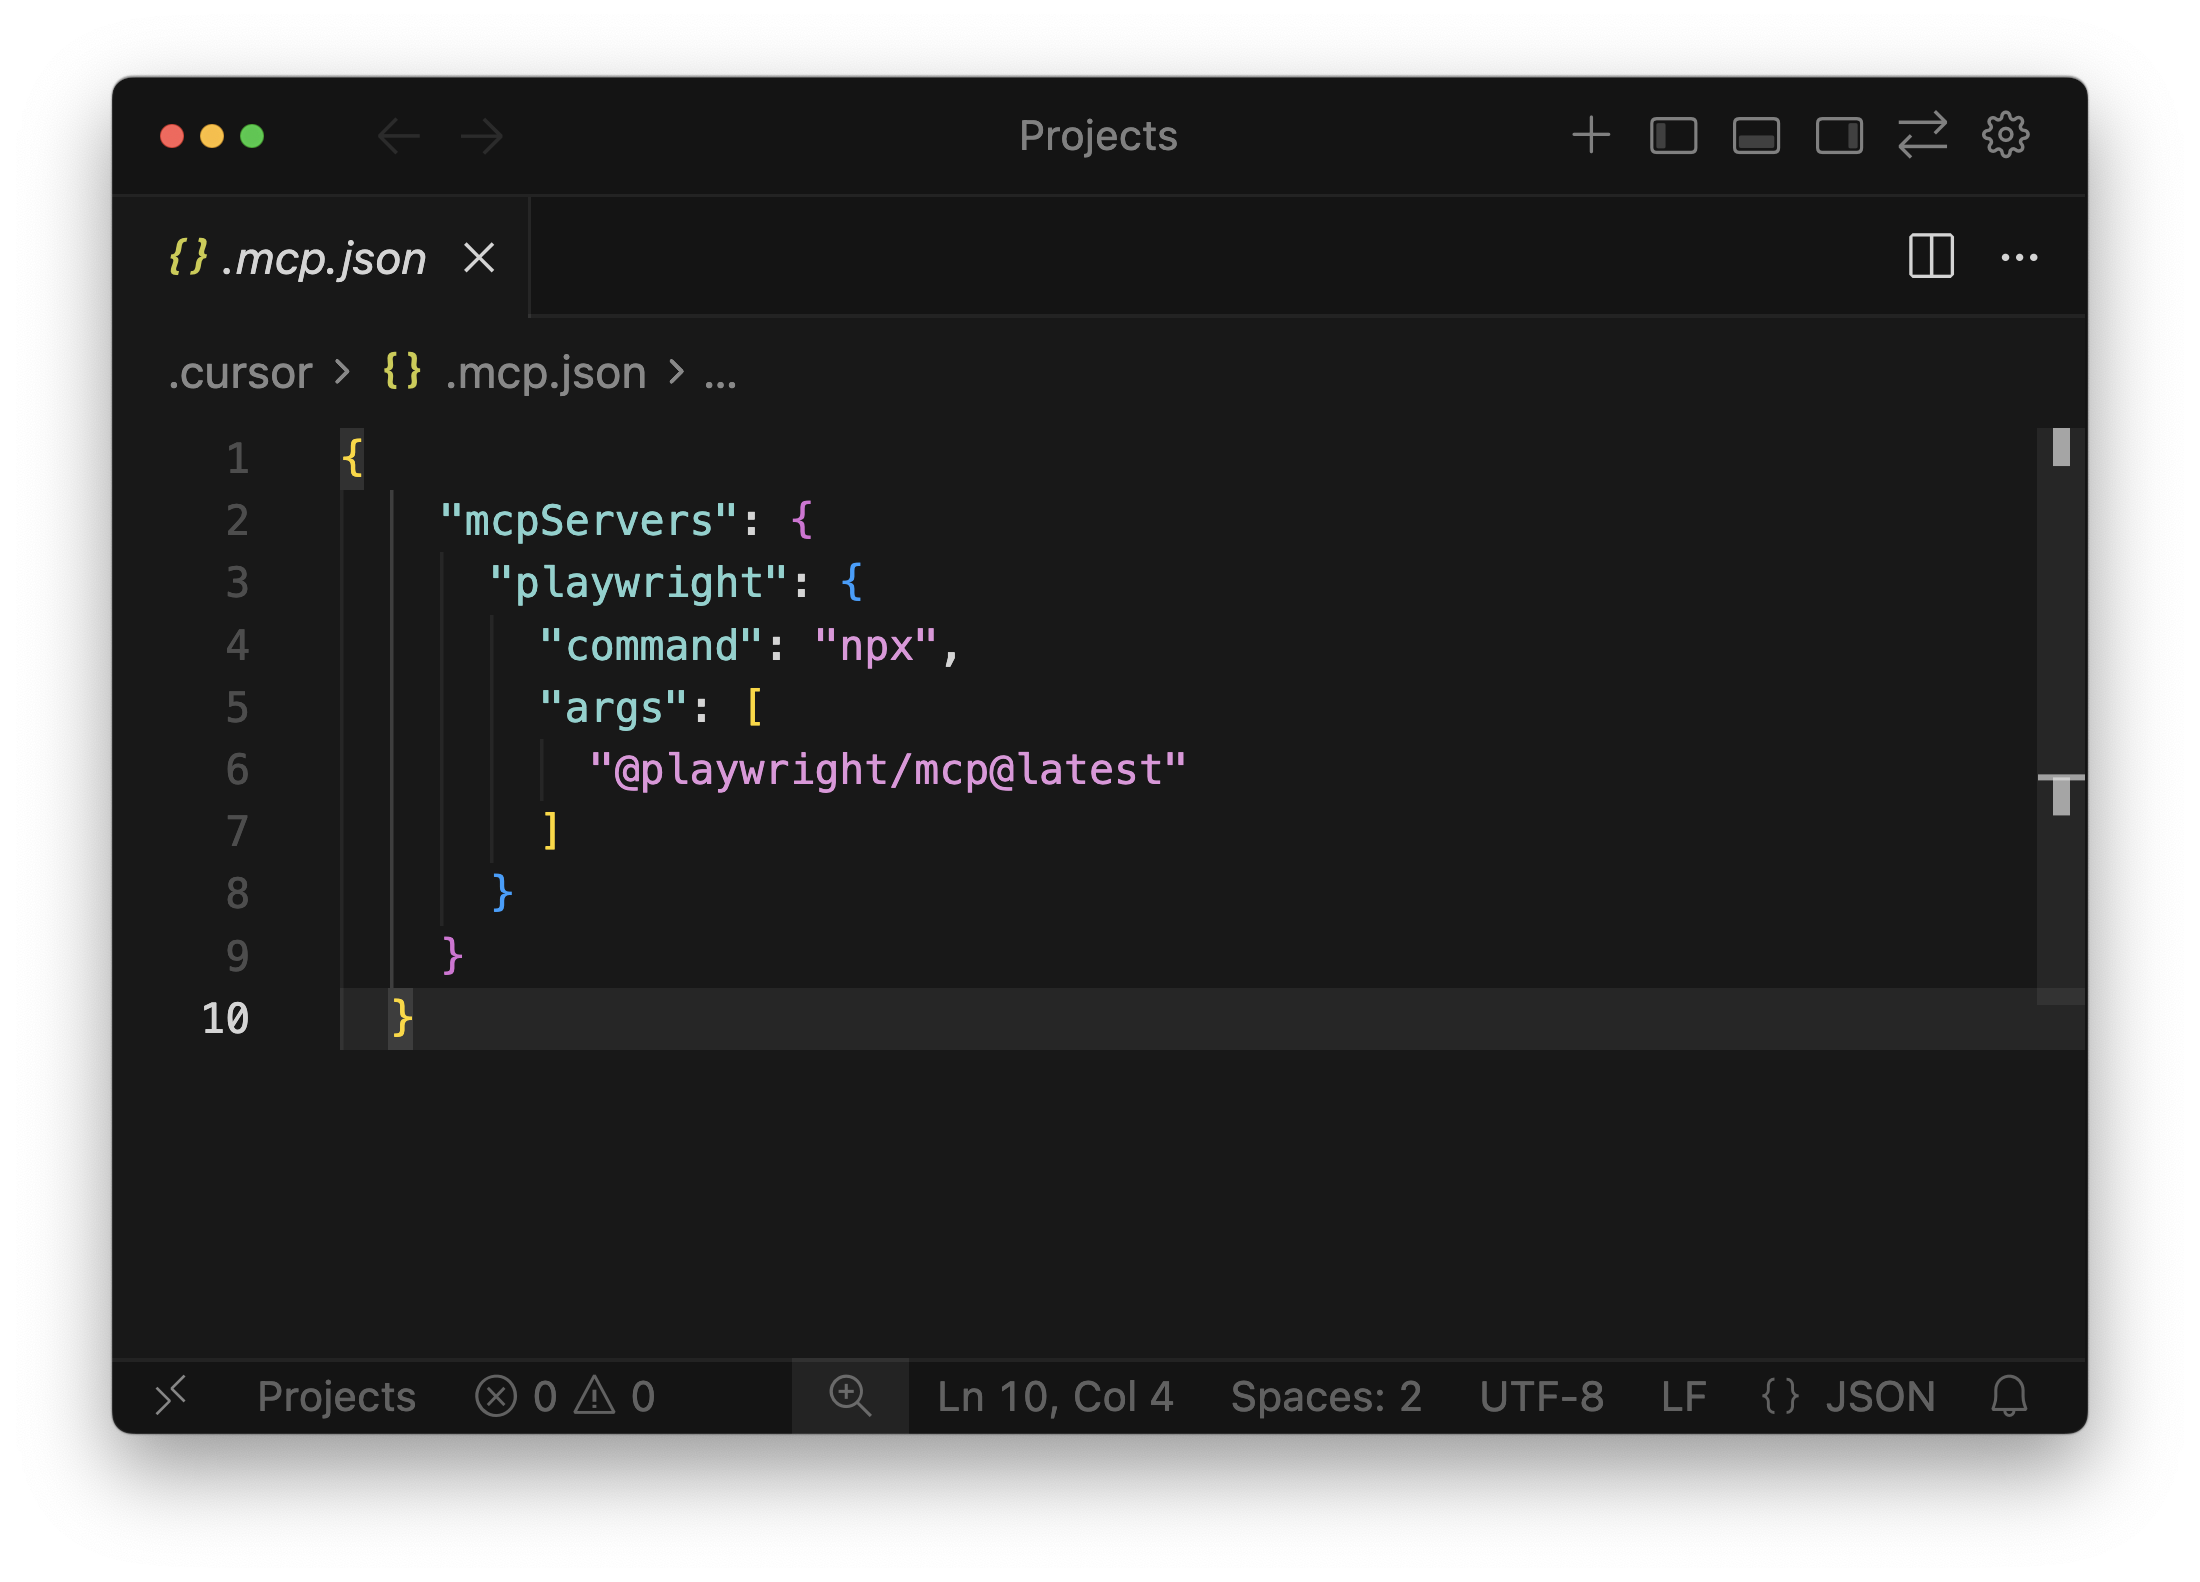Change line endings by clicking LF
This screenshot has height=1582, width=2200.
[x=1683, y=1396]
